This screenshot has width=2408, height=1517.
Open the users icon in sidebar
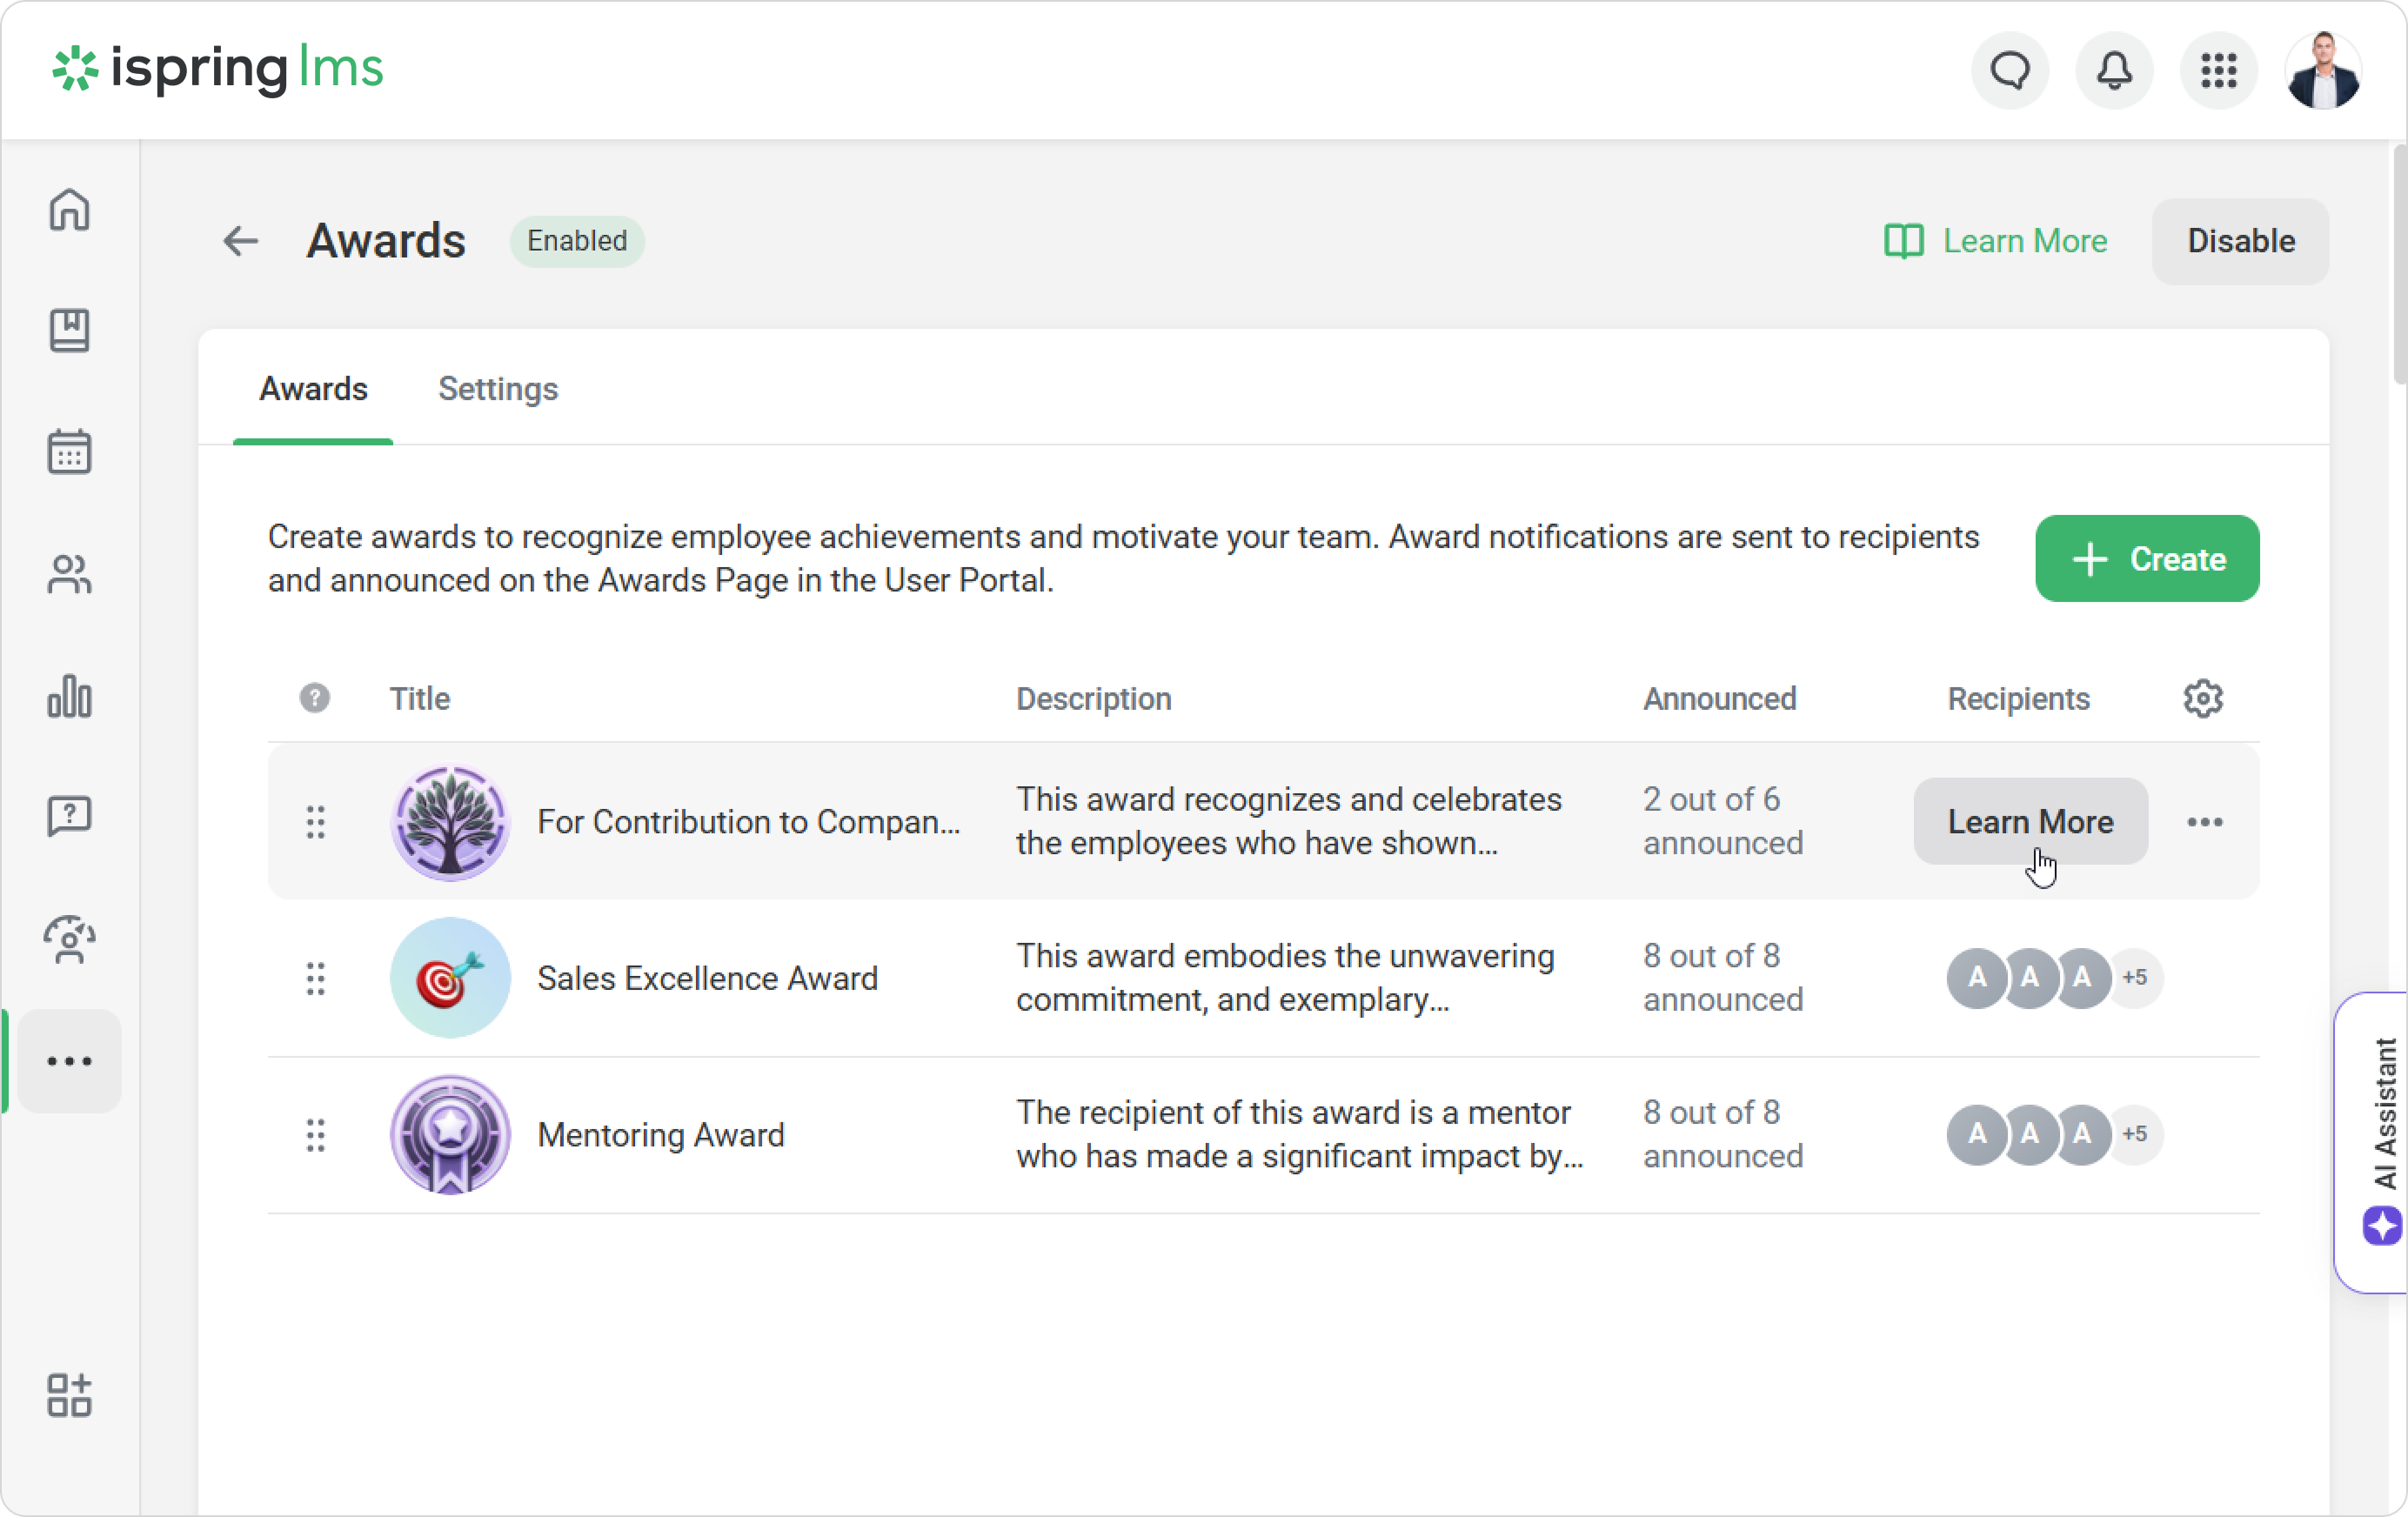(69, 575)
